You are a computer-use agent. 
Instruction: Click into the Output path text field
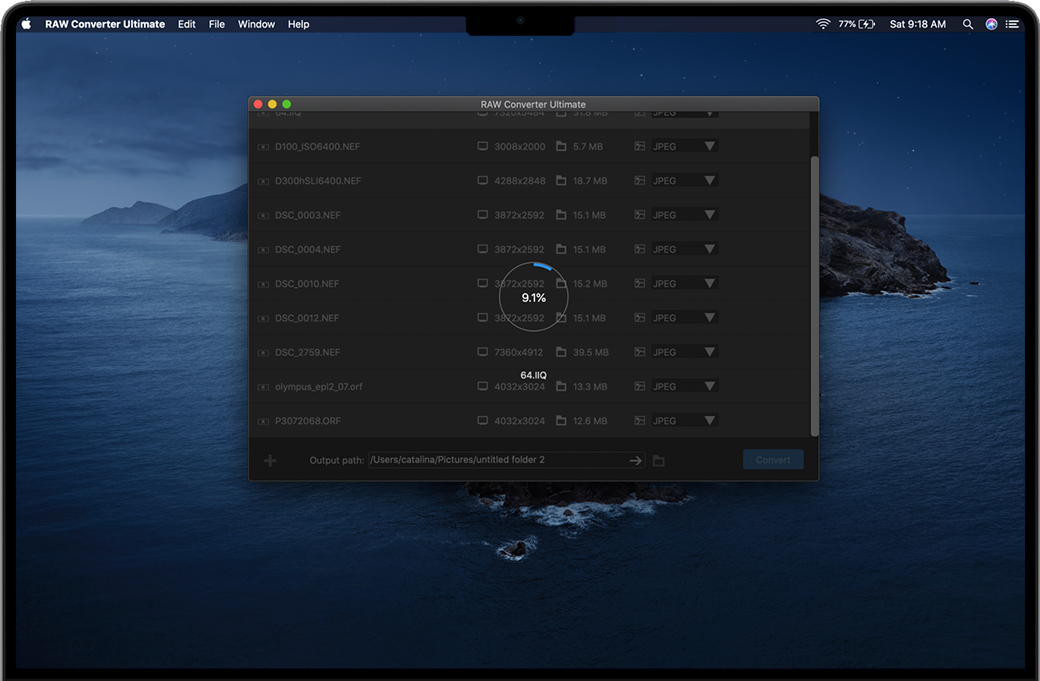[495, 460]
